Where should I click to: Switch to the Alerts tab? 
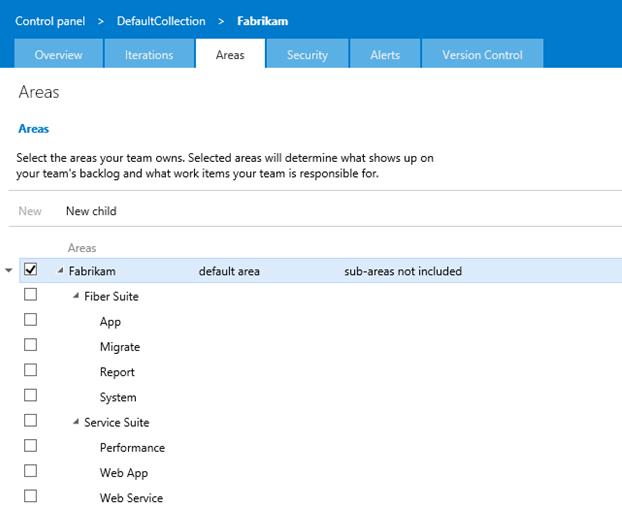[x=385, y=54]
